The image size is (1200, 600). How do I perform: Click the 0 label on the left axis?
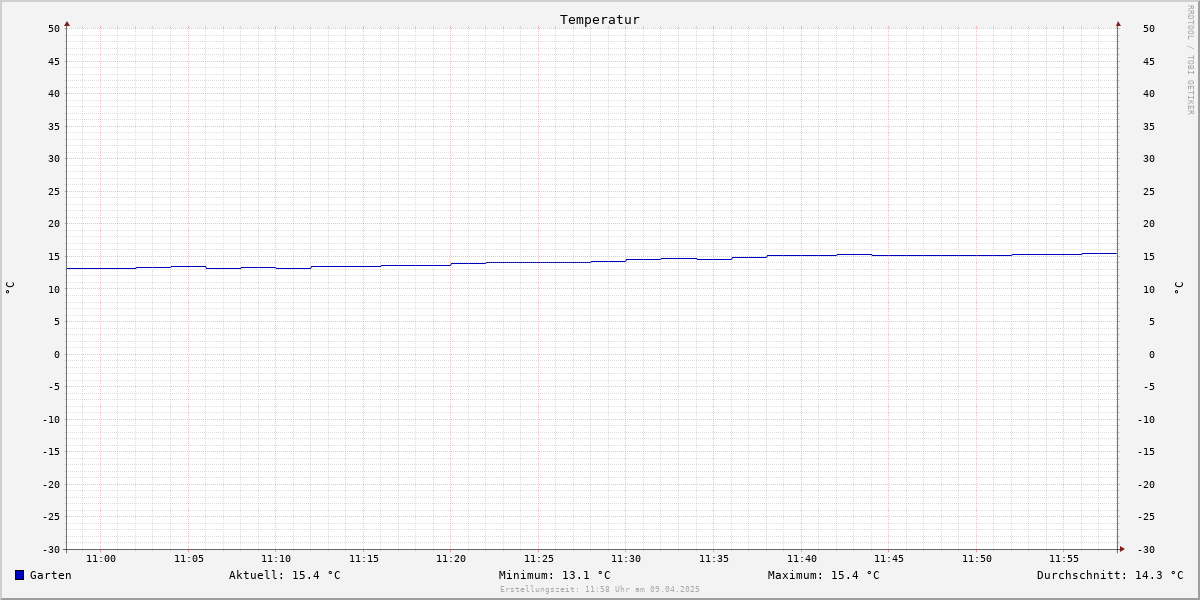coord(57,354)
